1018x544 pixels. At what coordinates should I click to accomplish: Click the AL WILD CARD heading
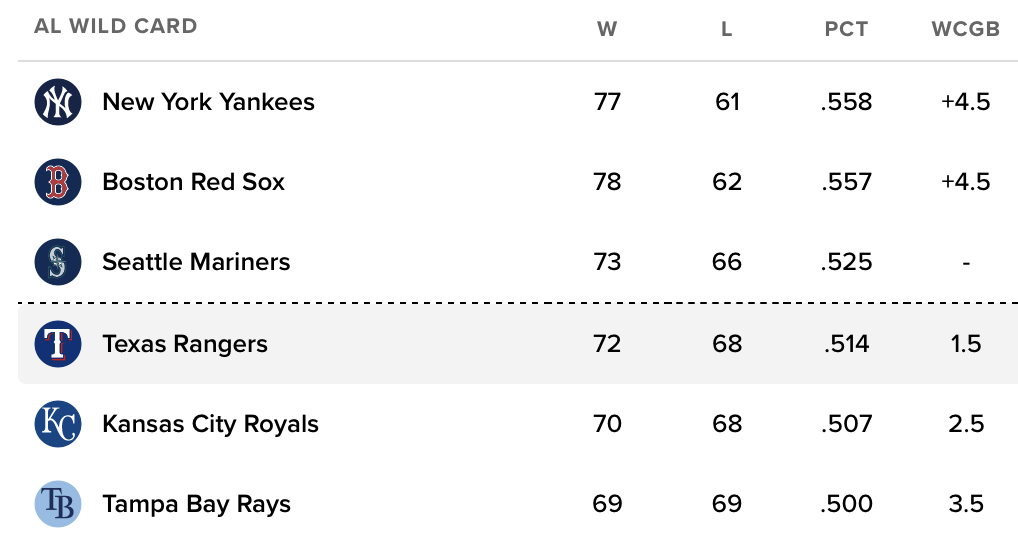116,27
